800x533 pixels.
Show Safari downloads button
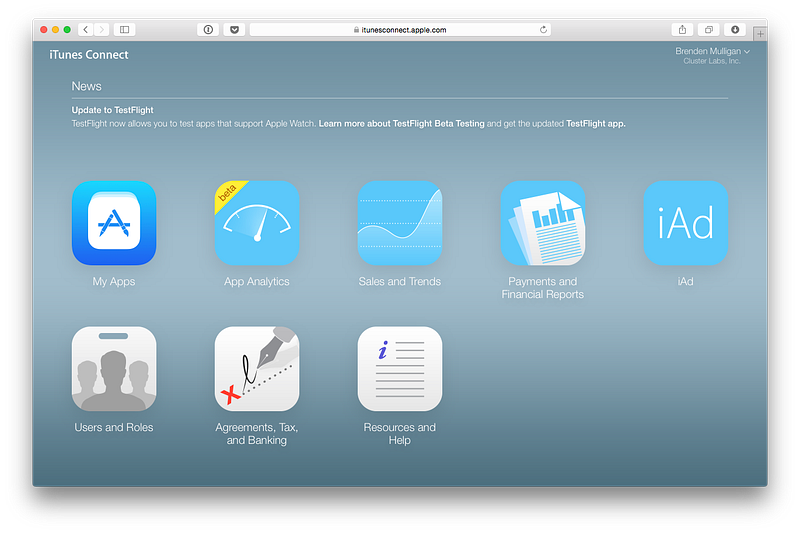pos(735,30)
